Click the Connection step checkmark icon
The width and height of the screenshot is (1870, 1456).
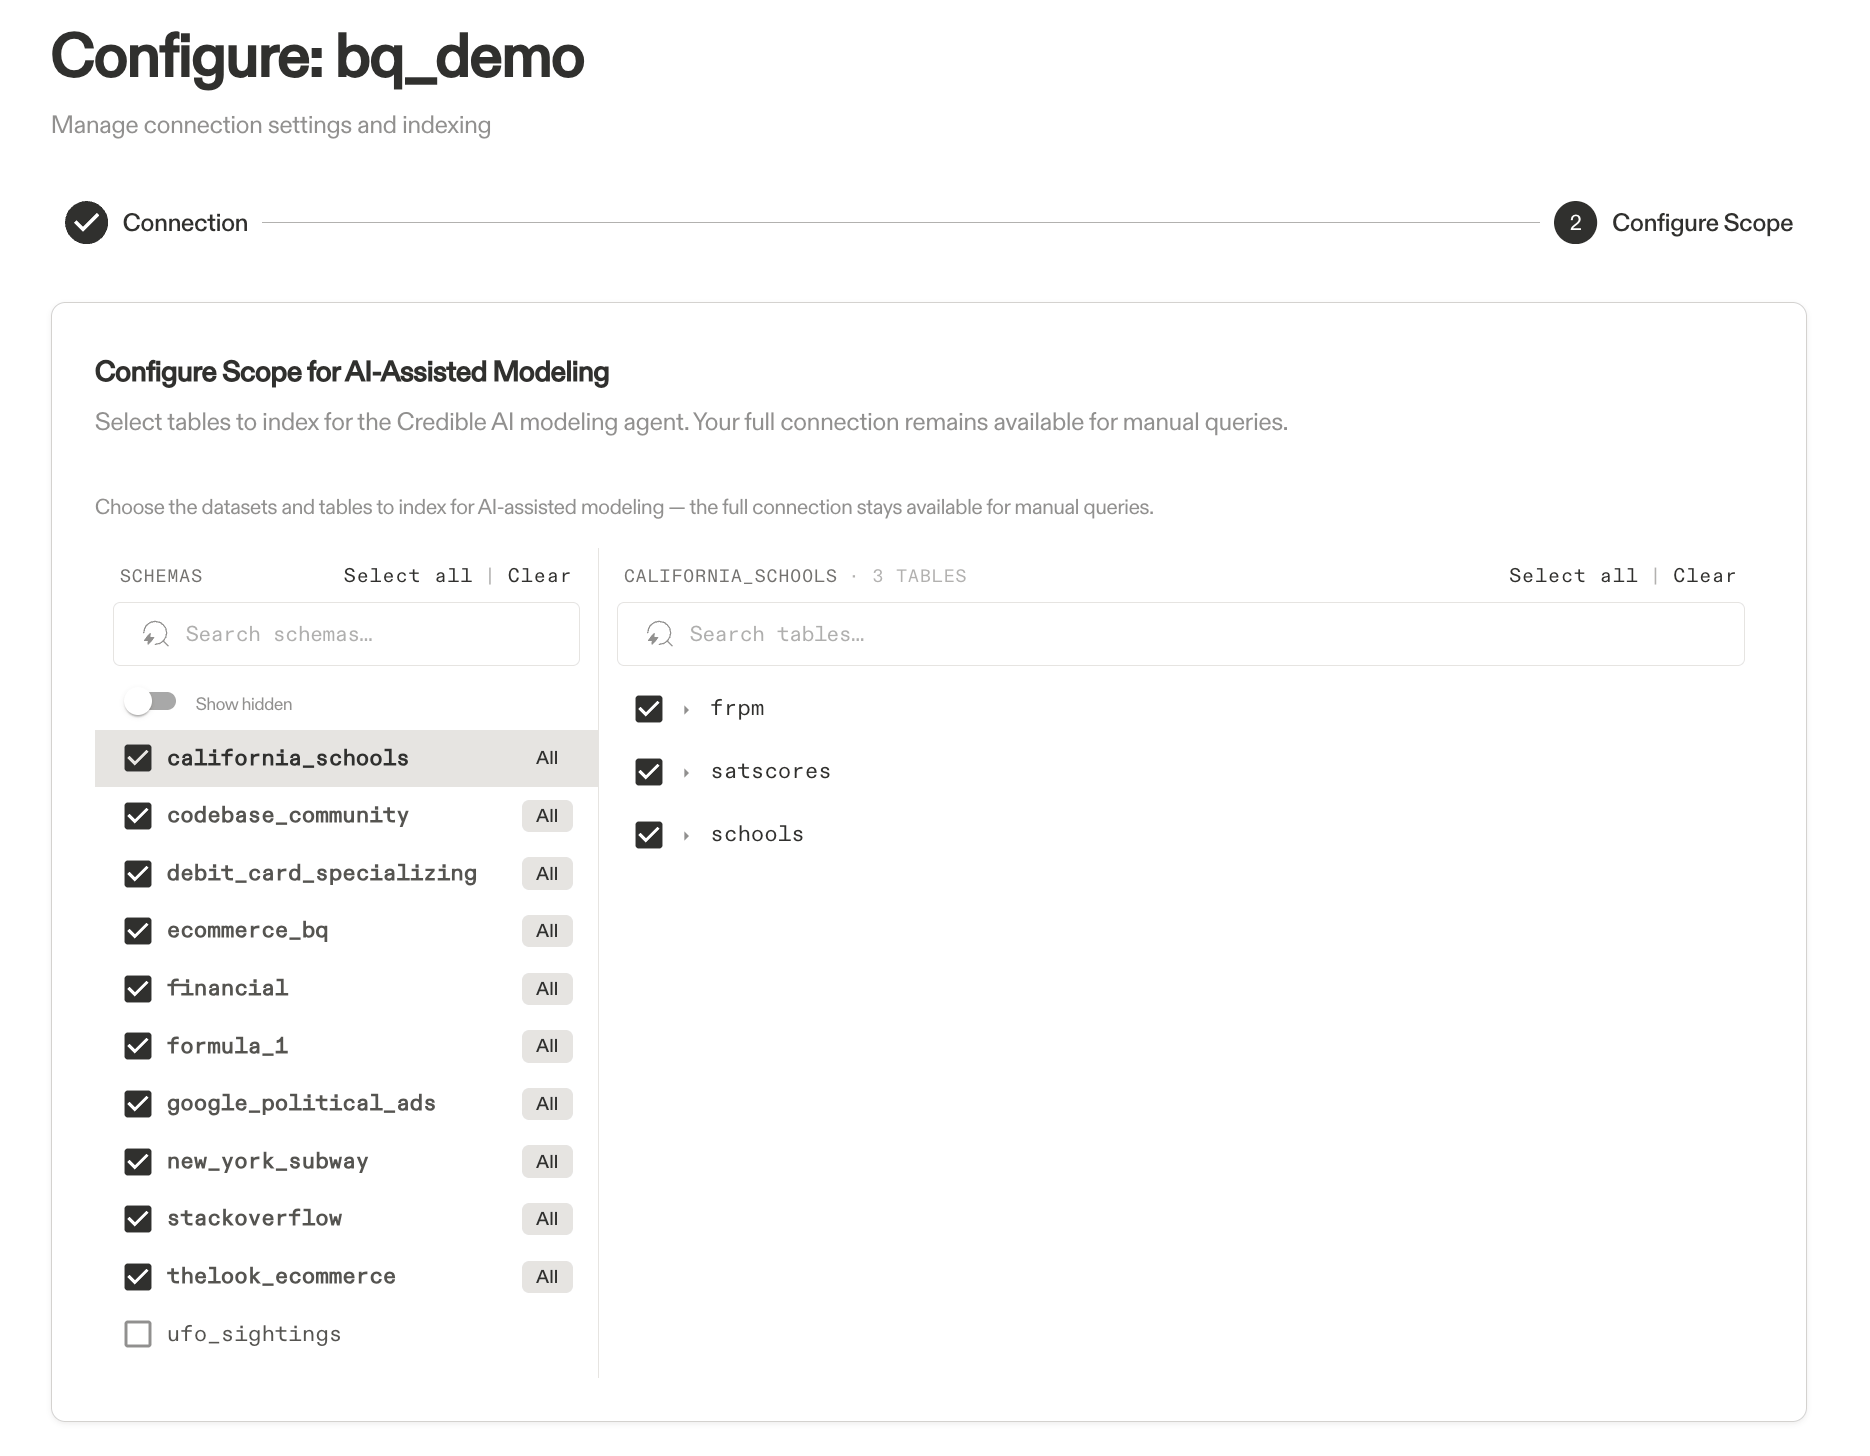[x=87, y=223]
